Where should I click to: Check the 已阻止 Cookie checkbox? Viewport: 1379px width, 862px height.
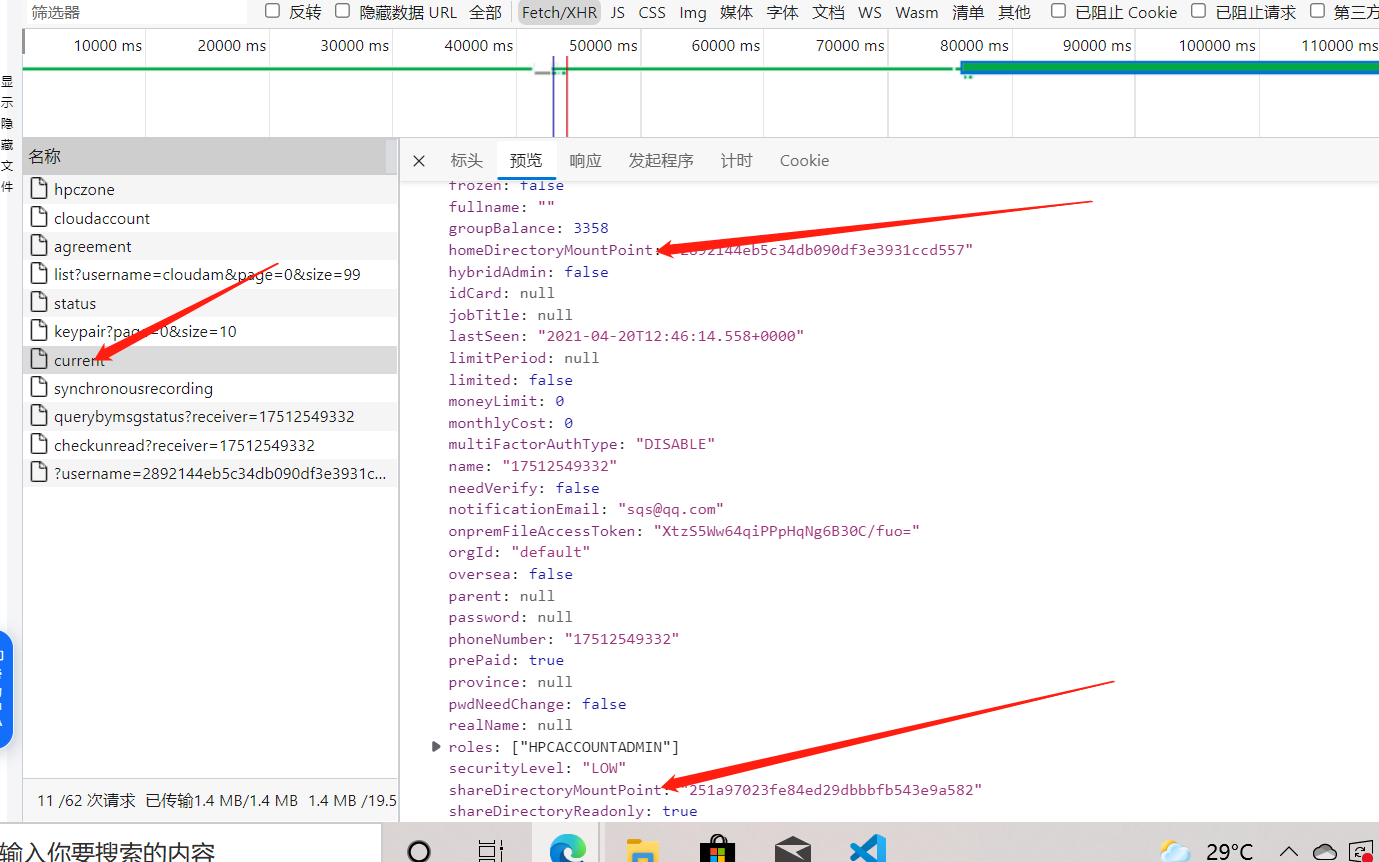[1058, 11]
